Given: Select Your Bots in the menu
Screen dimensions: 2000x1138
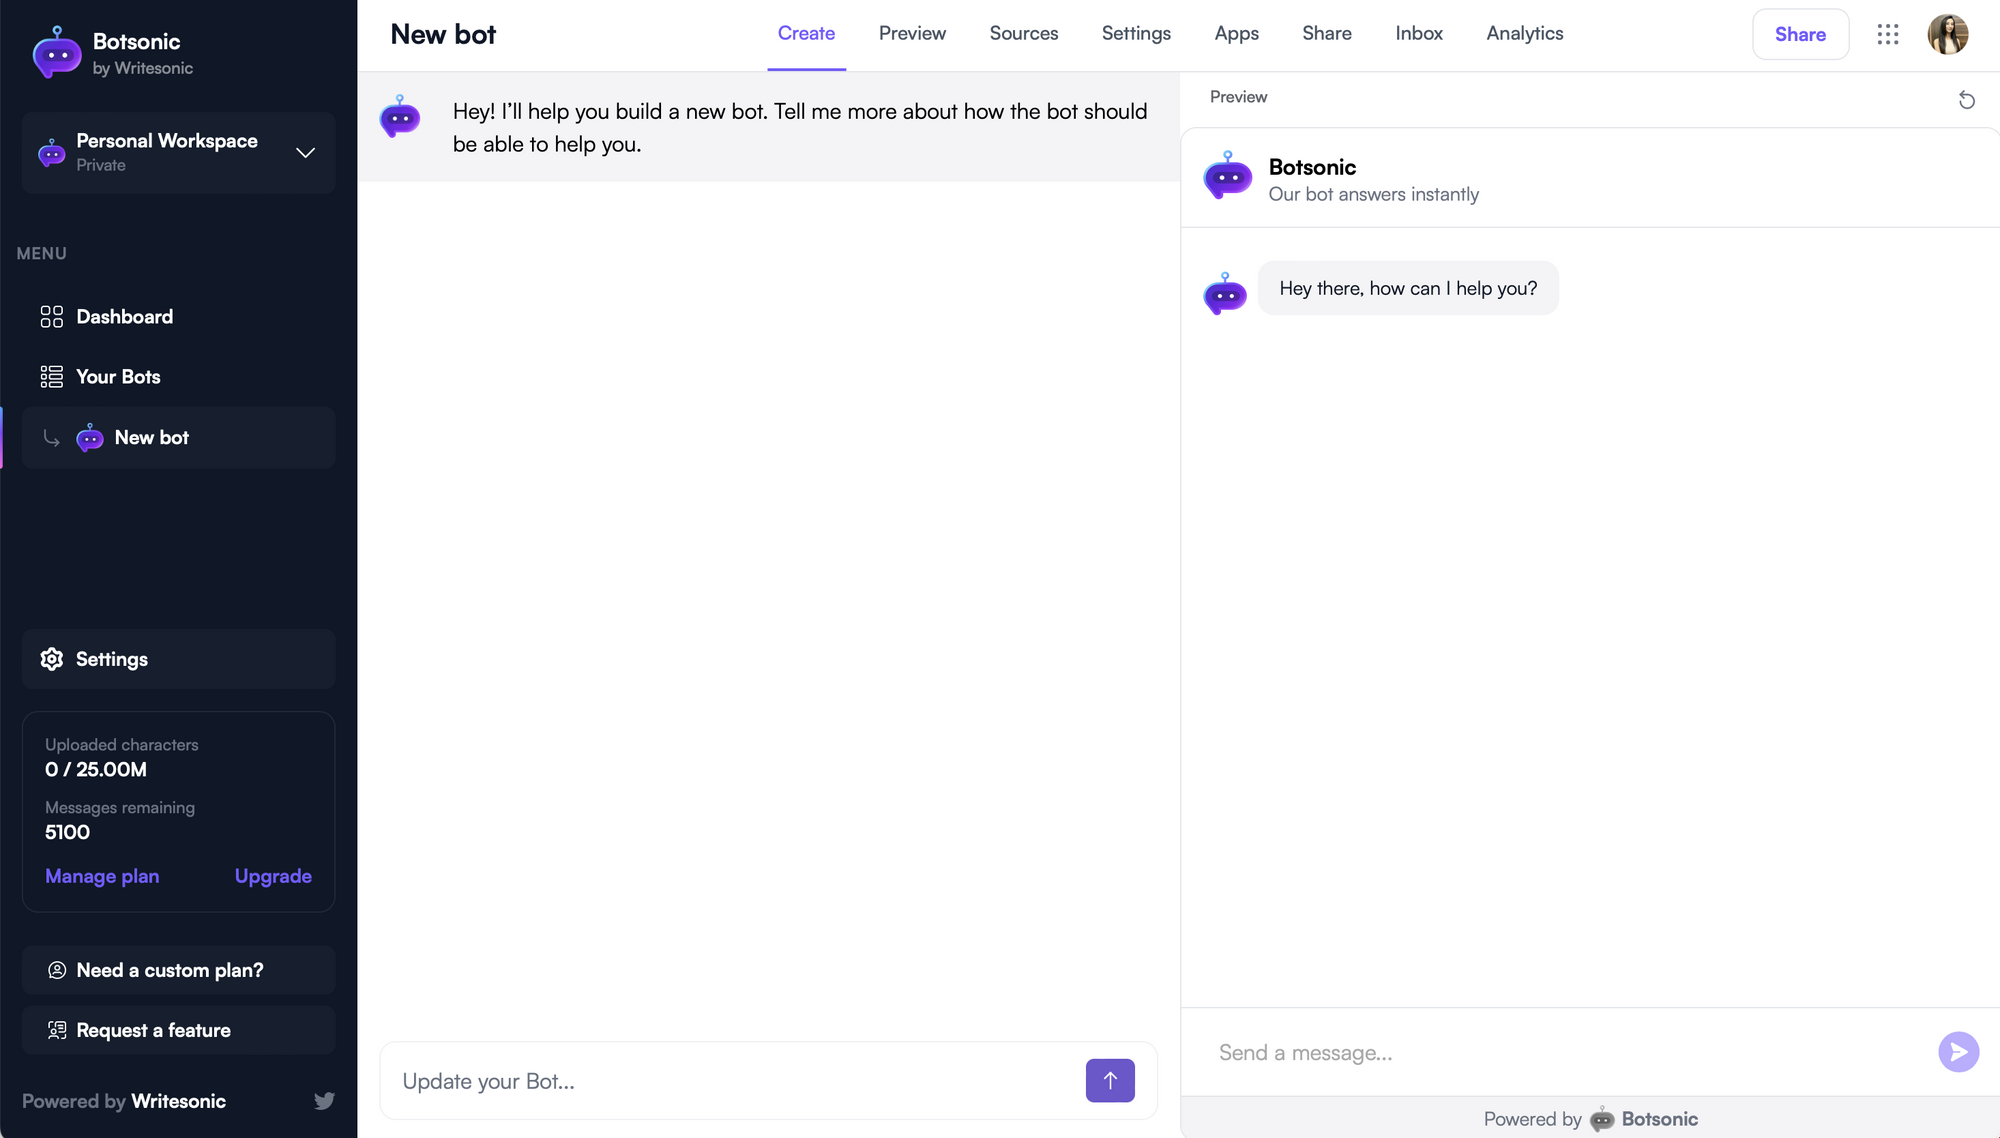Looking at the screenshot, I should pos(118,376).
